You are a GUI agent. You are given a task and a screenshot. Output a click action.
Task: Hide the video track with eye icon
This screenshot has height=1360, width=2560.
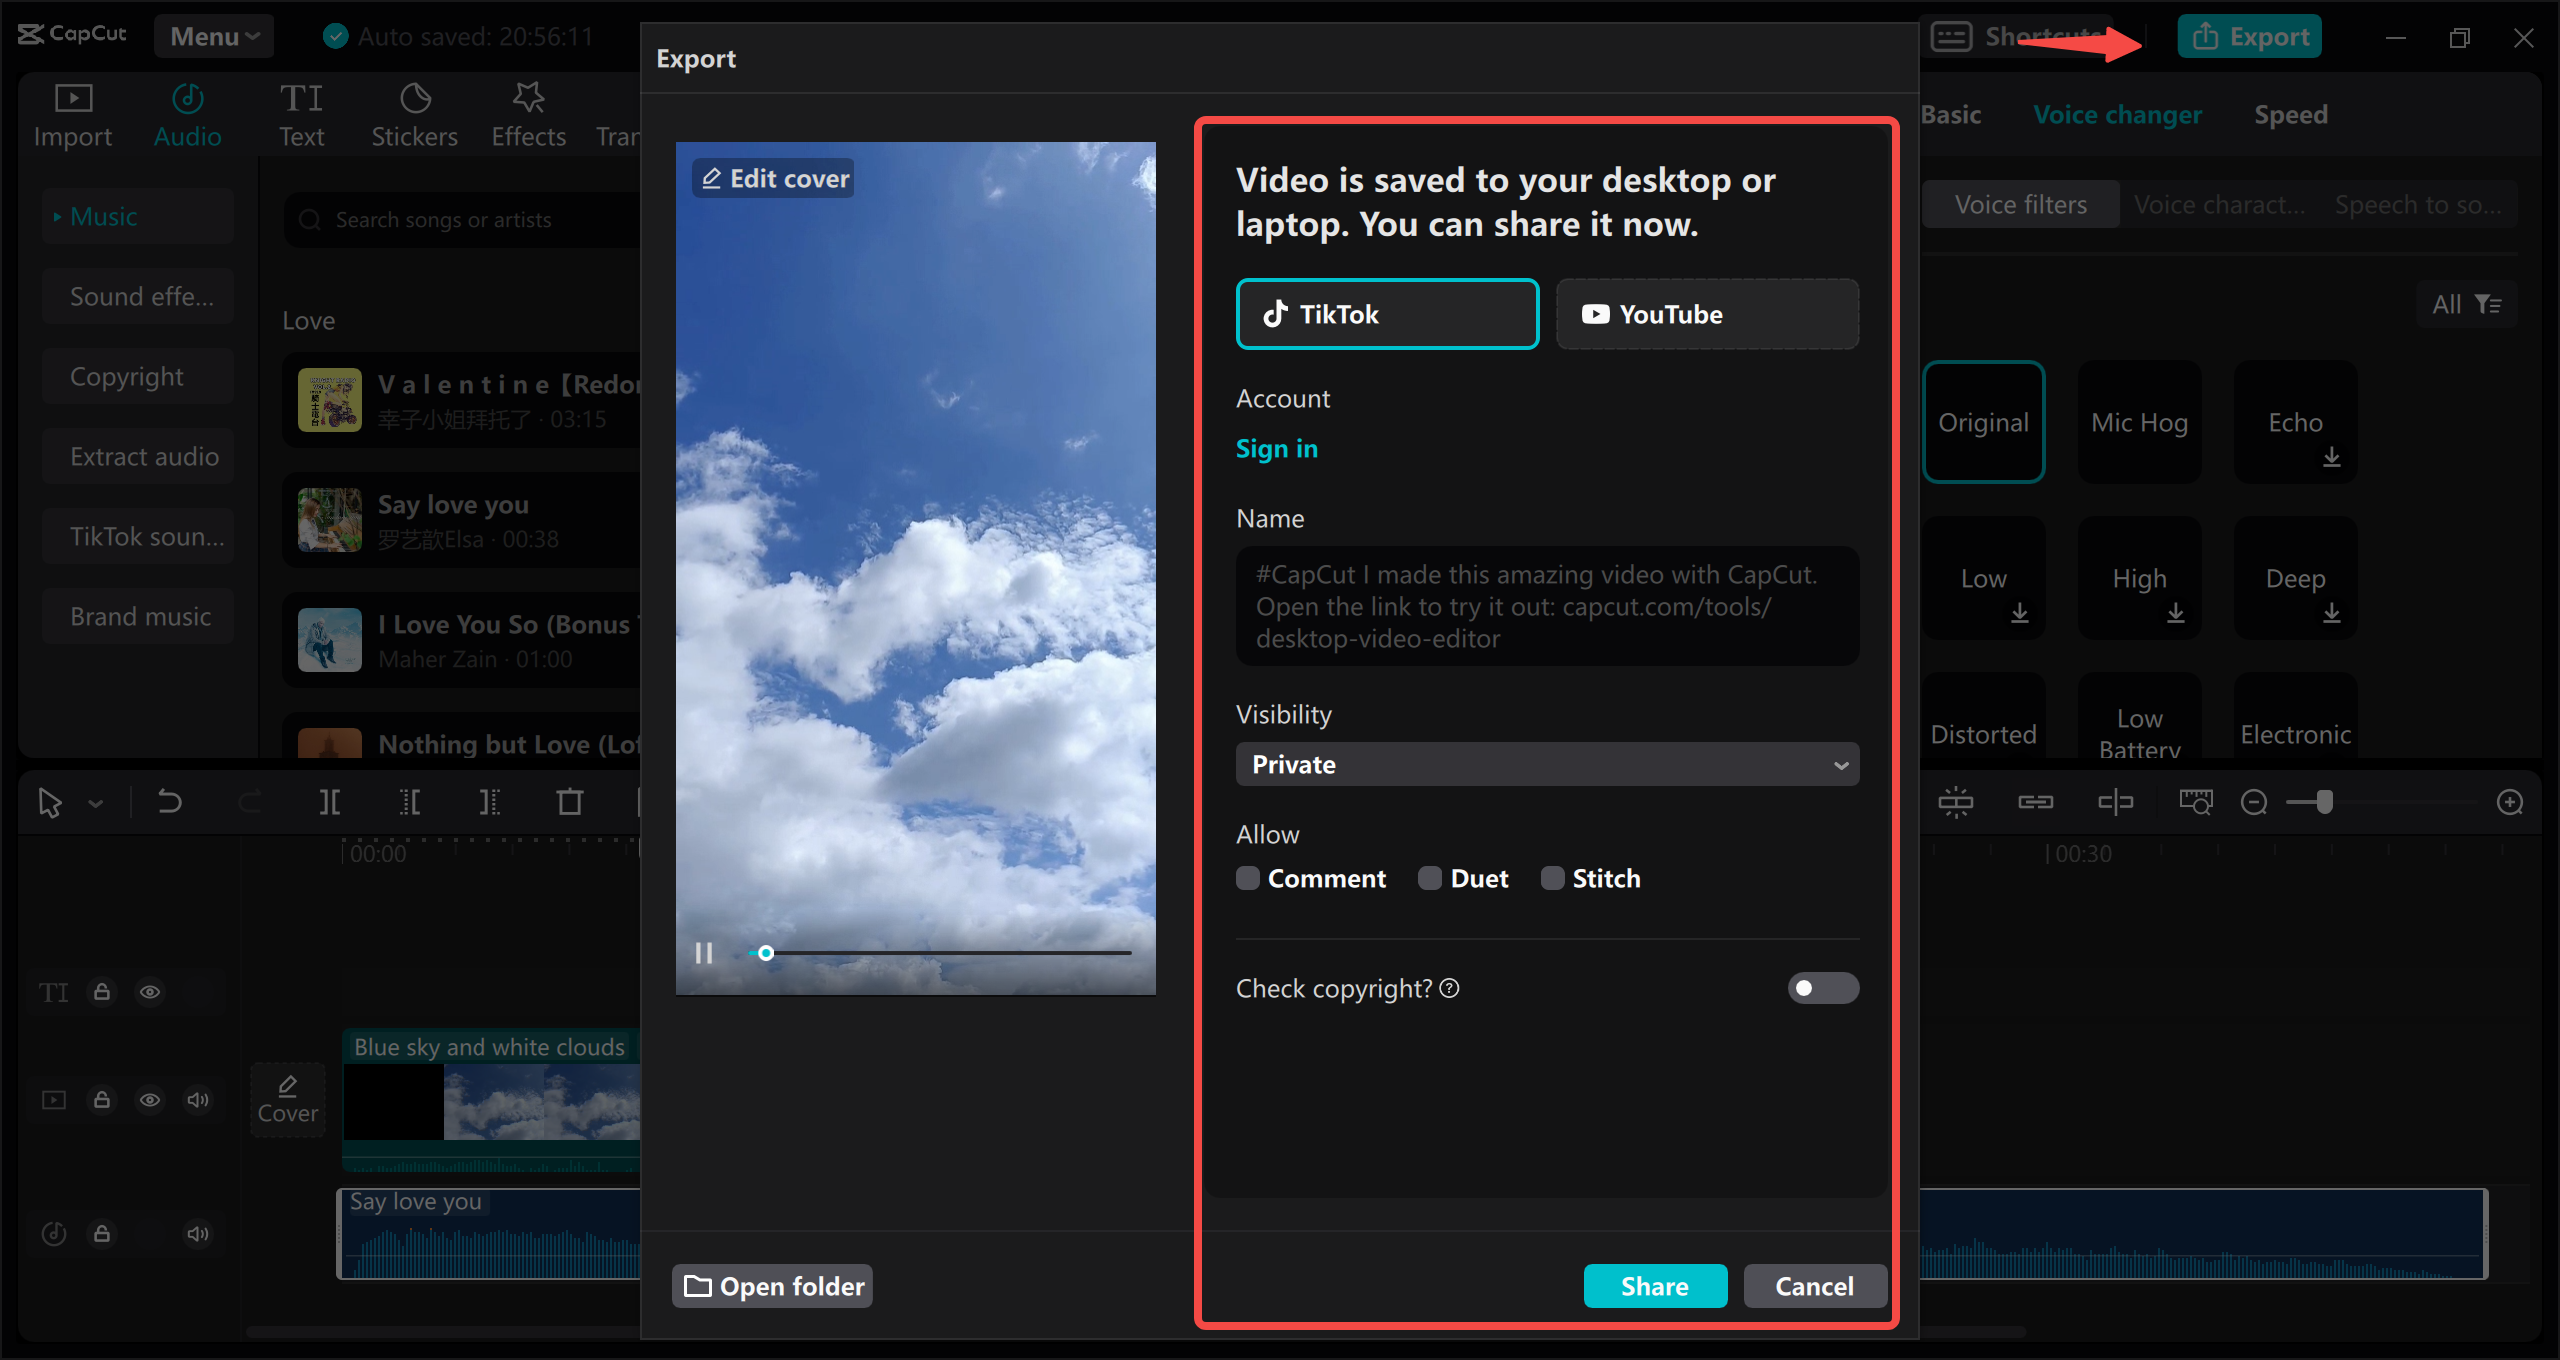150,1100
